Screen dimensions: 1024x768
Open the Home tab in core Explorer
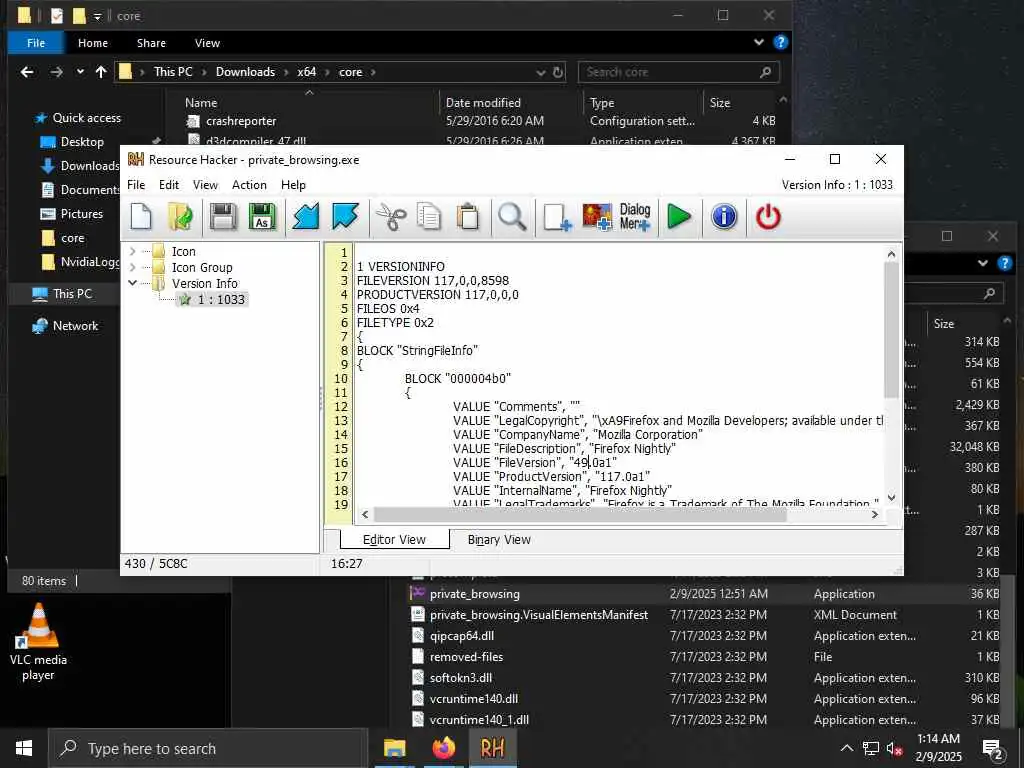[x=93, y=43]
